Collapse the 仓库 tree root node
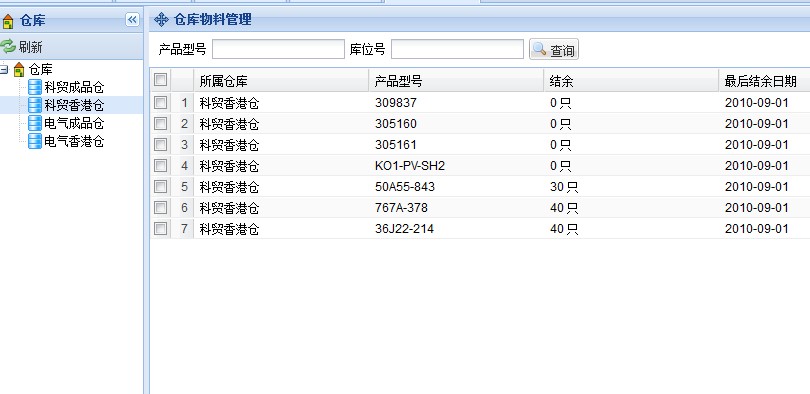The image size is (810, 394). coord(4,69)
